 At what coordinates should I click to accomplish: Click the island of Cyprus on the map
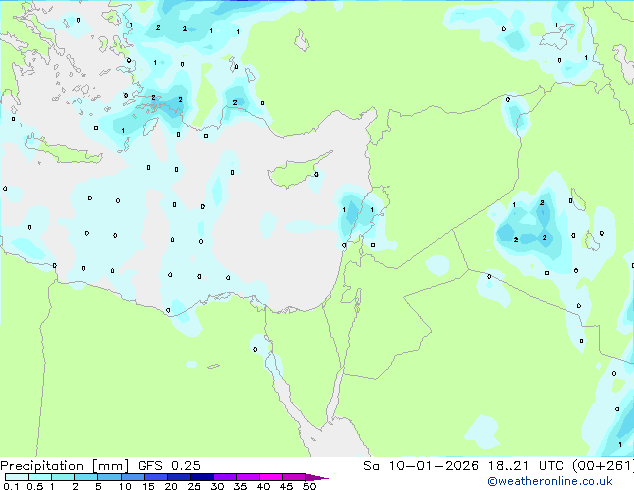pos(294,173)
